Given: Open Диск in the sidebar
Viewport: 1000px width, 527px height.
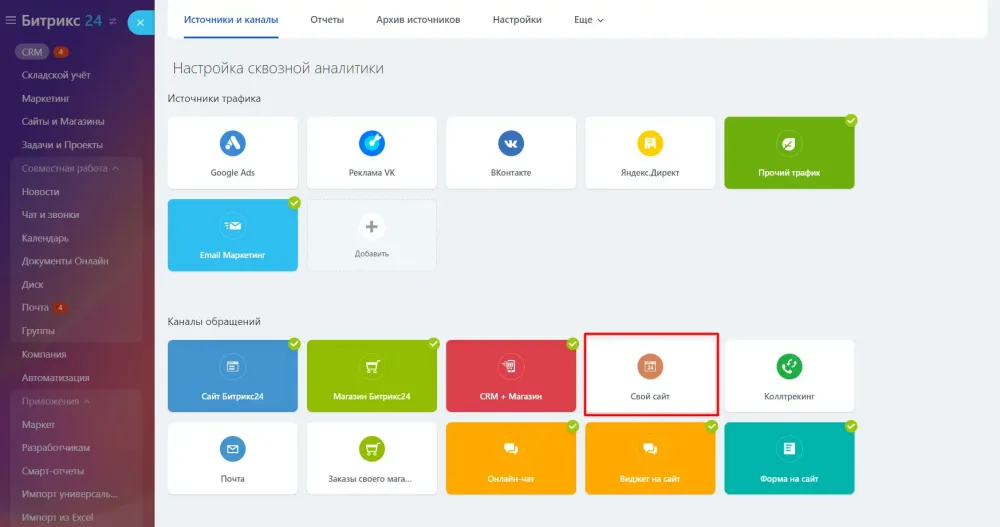Looking at the screenshot, I should 33,285.
